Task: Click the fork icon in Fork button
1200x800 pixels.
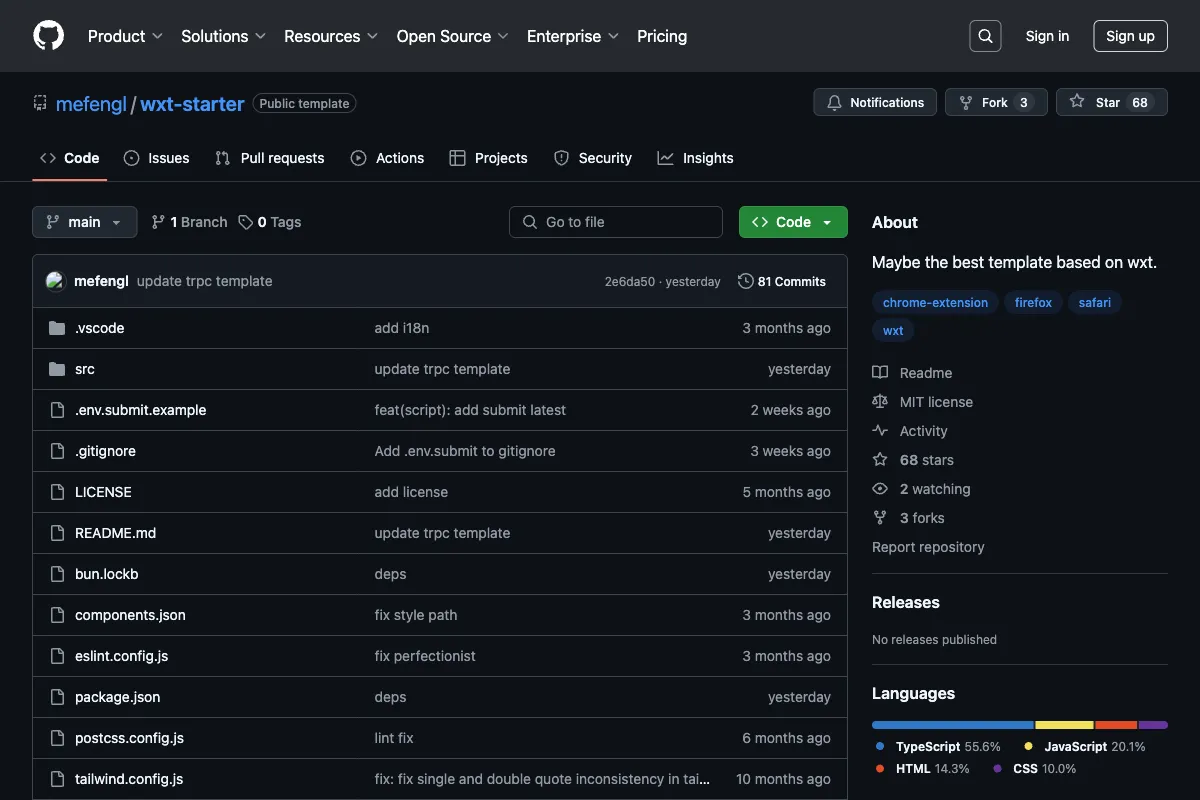Action: pos(966,102)
